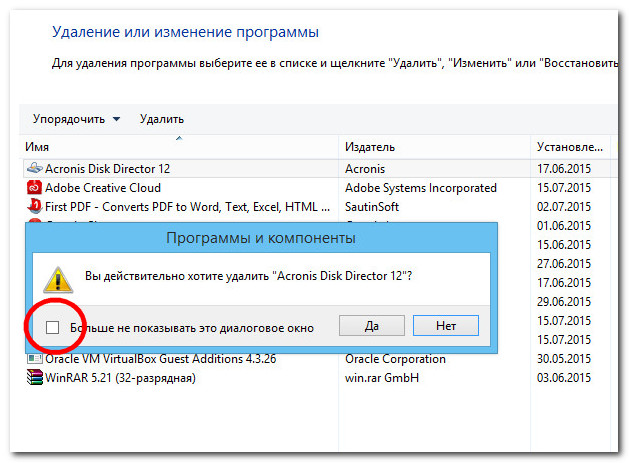Click the win.rar GmbH publisher cell
The image size is (629, 463).
tap(381, 378)
